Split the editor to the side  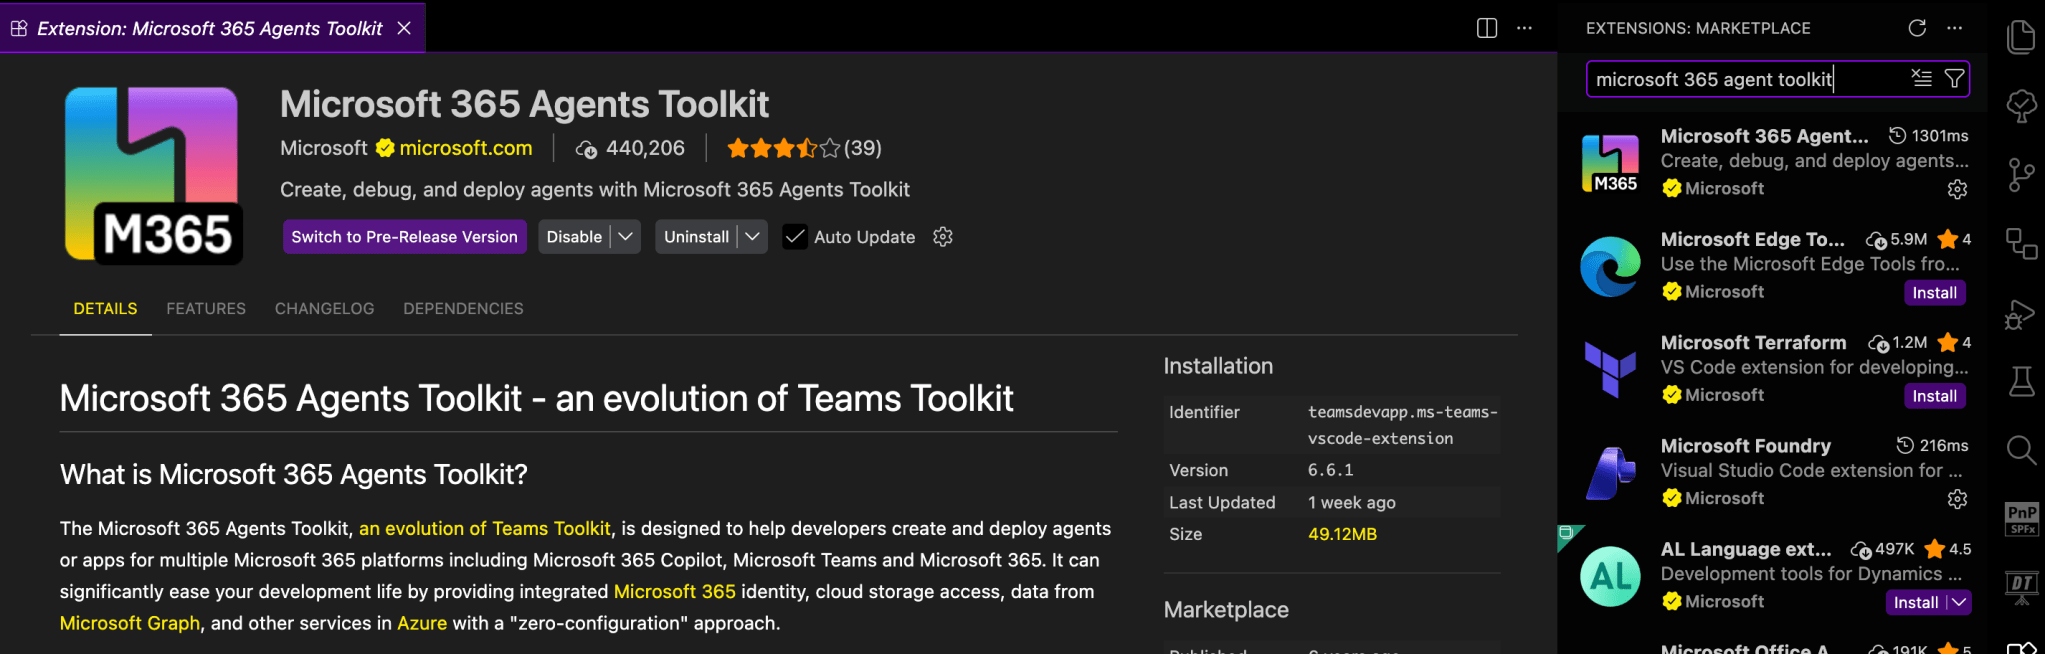click(x=1487, y=28)
